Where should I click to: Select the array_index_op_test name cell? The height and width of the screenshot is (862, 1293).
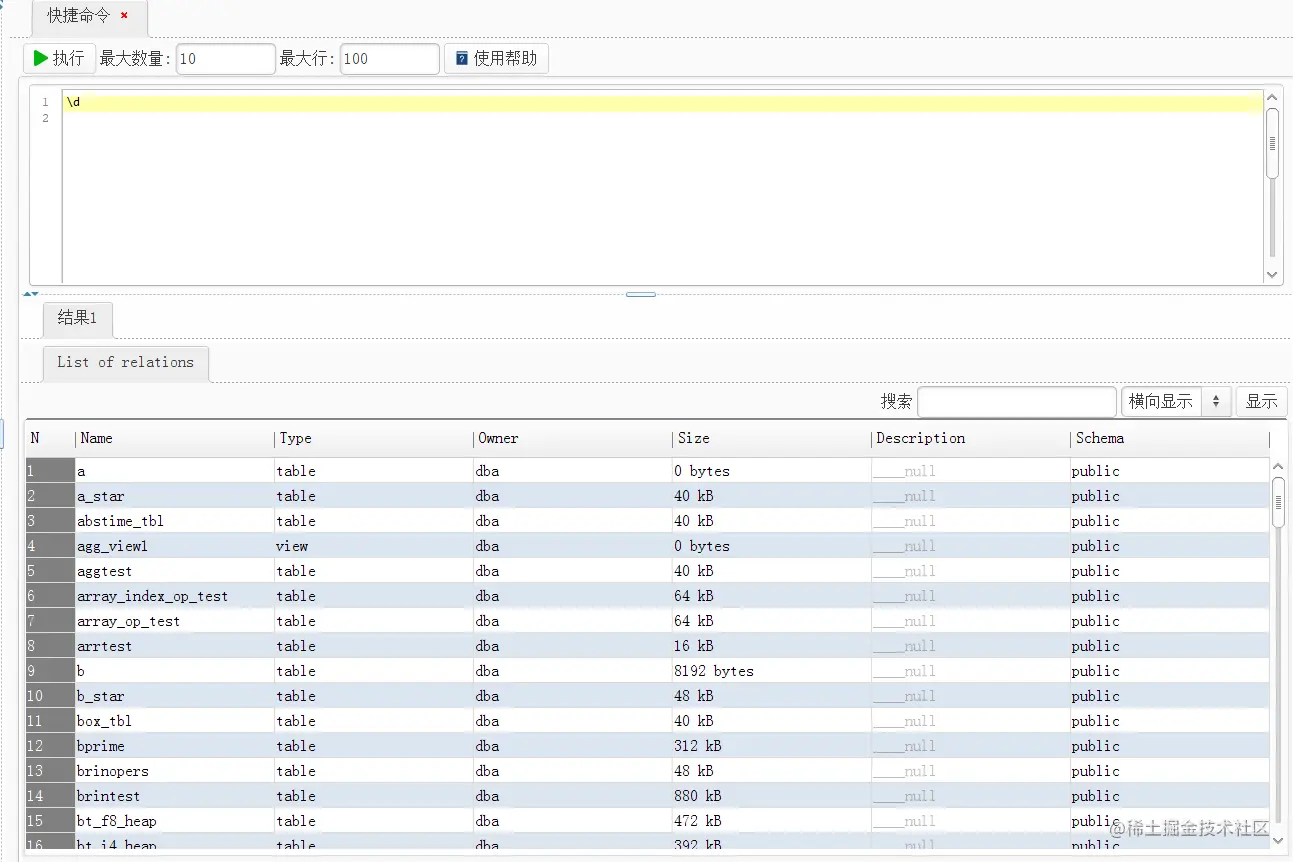(x=174, y=596)
